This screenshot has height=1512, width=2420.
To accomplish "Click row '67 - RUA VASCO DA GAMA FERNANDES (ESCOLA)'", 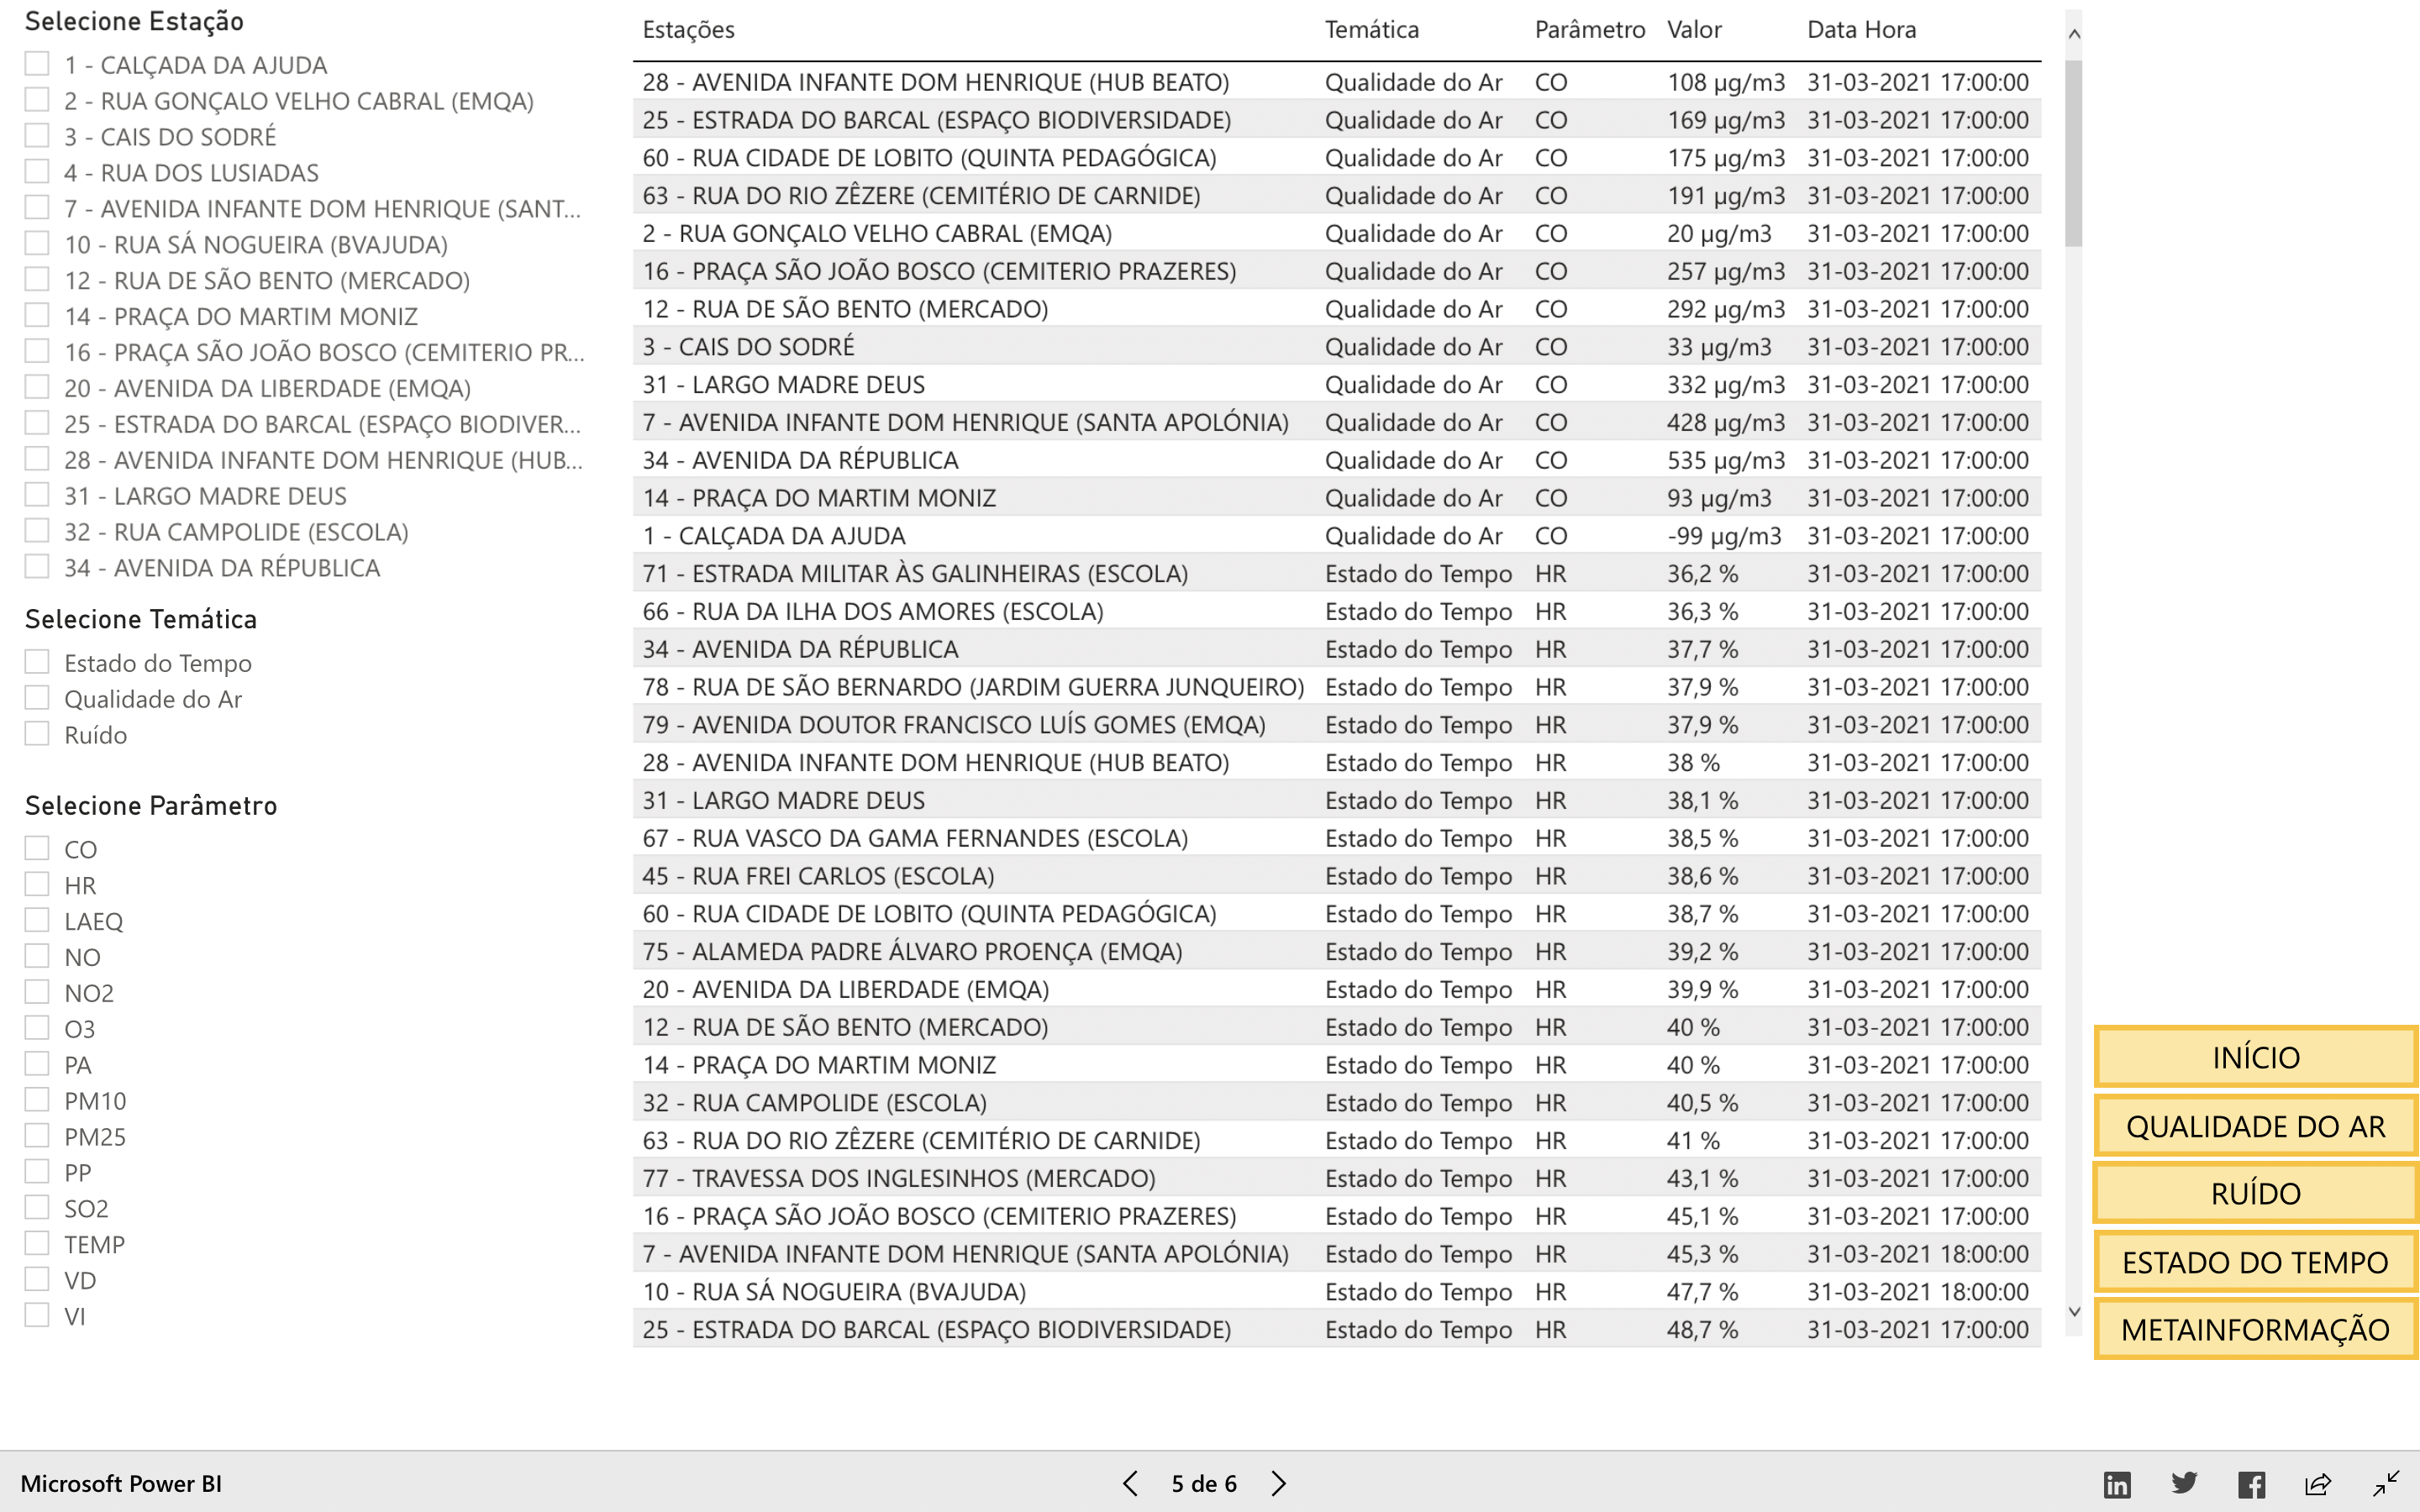I will [1336, 838].
